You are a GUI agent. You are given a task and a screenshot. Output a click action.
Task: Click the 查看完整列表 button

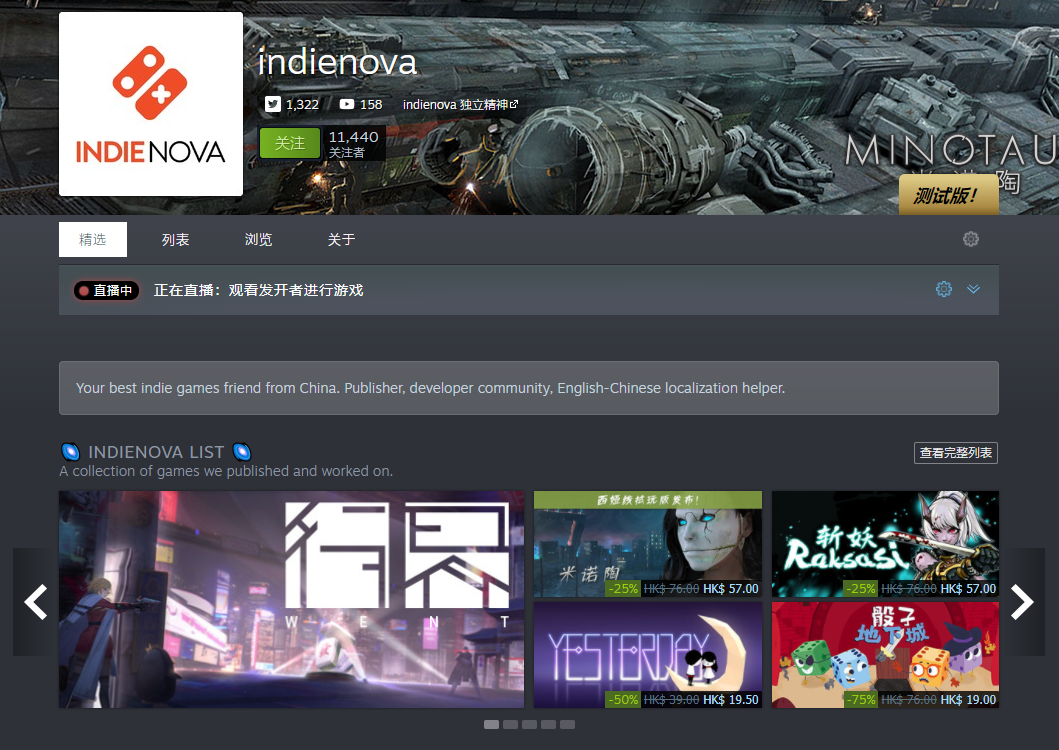[956, 453]
